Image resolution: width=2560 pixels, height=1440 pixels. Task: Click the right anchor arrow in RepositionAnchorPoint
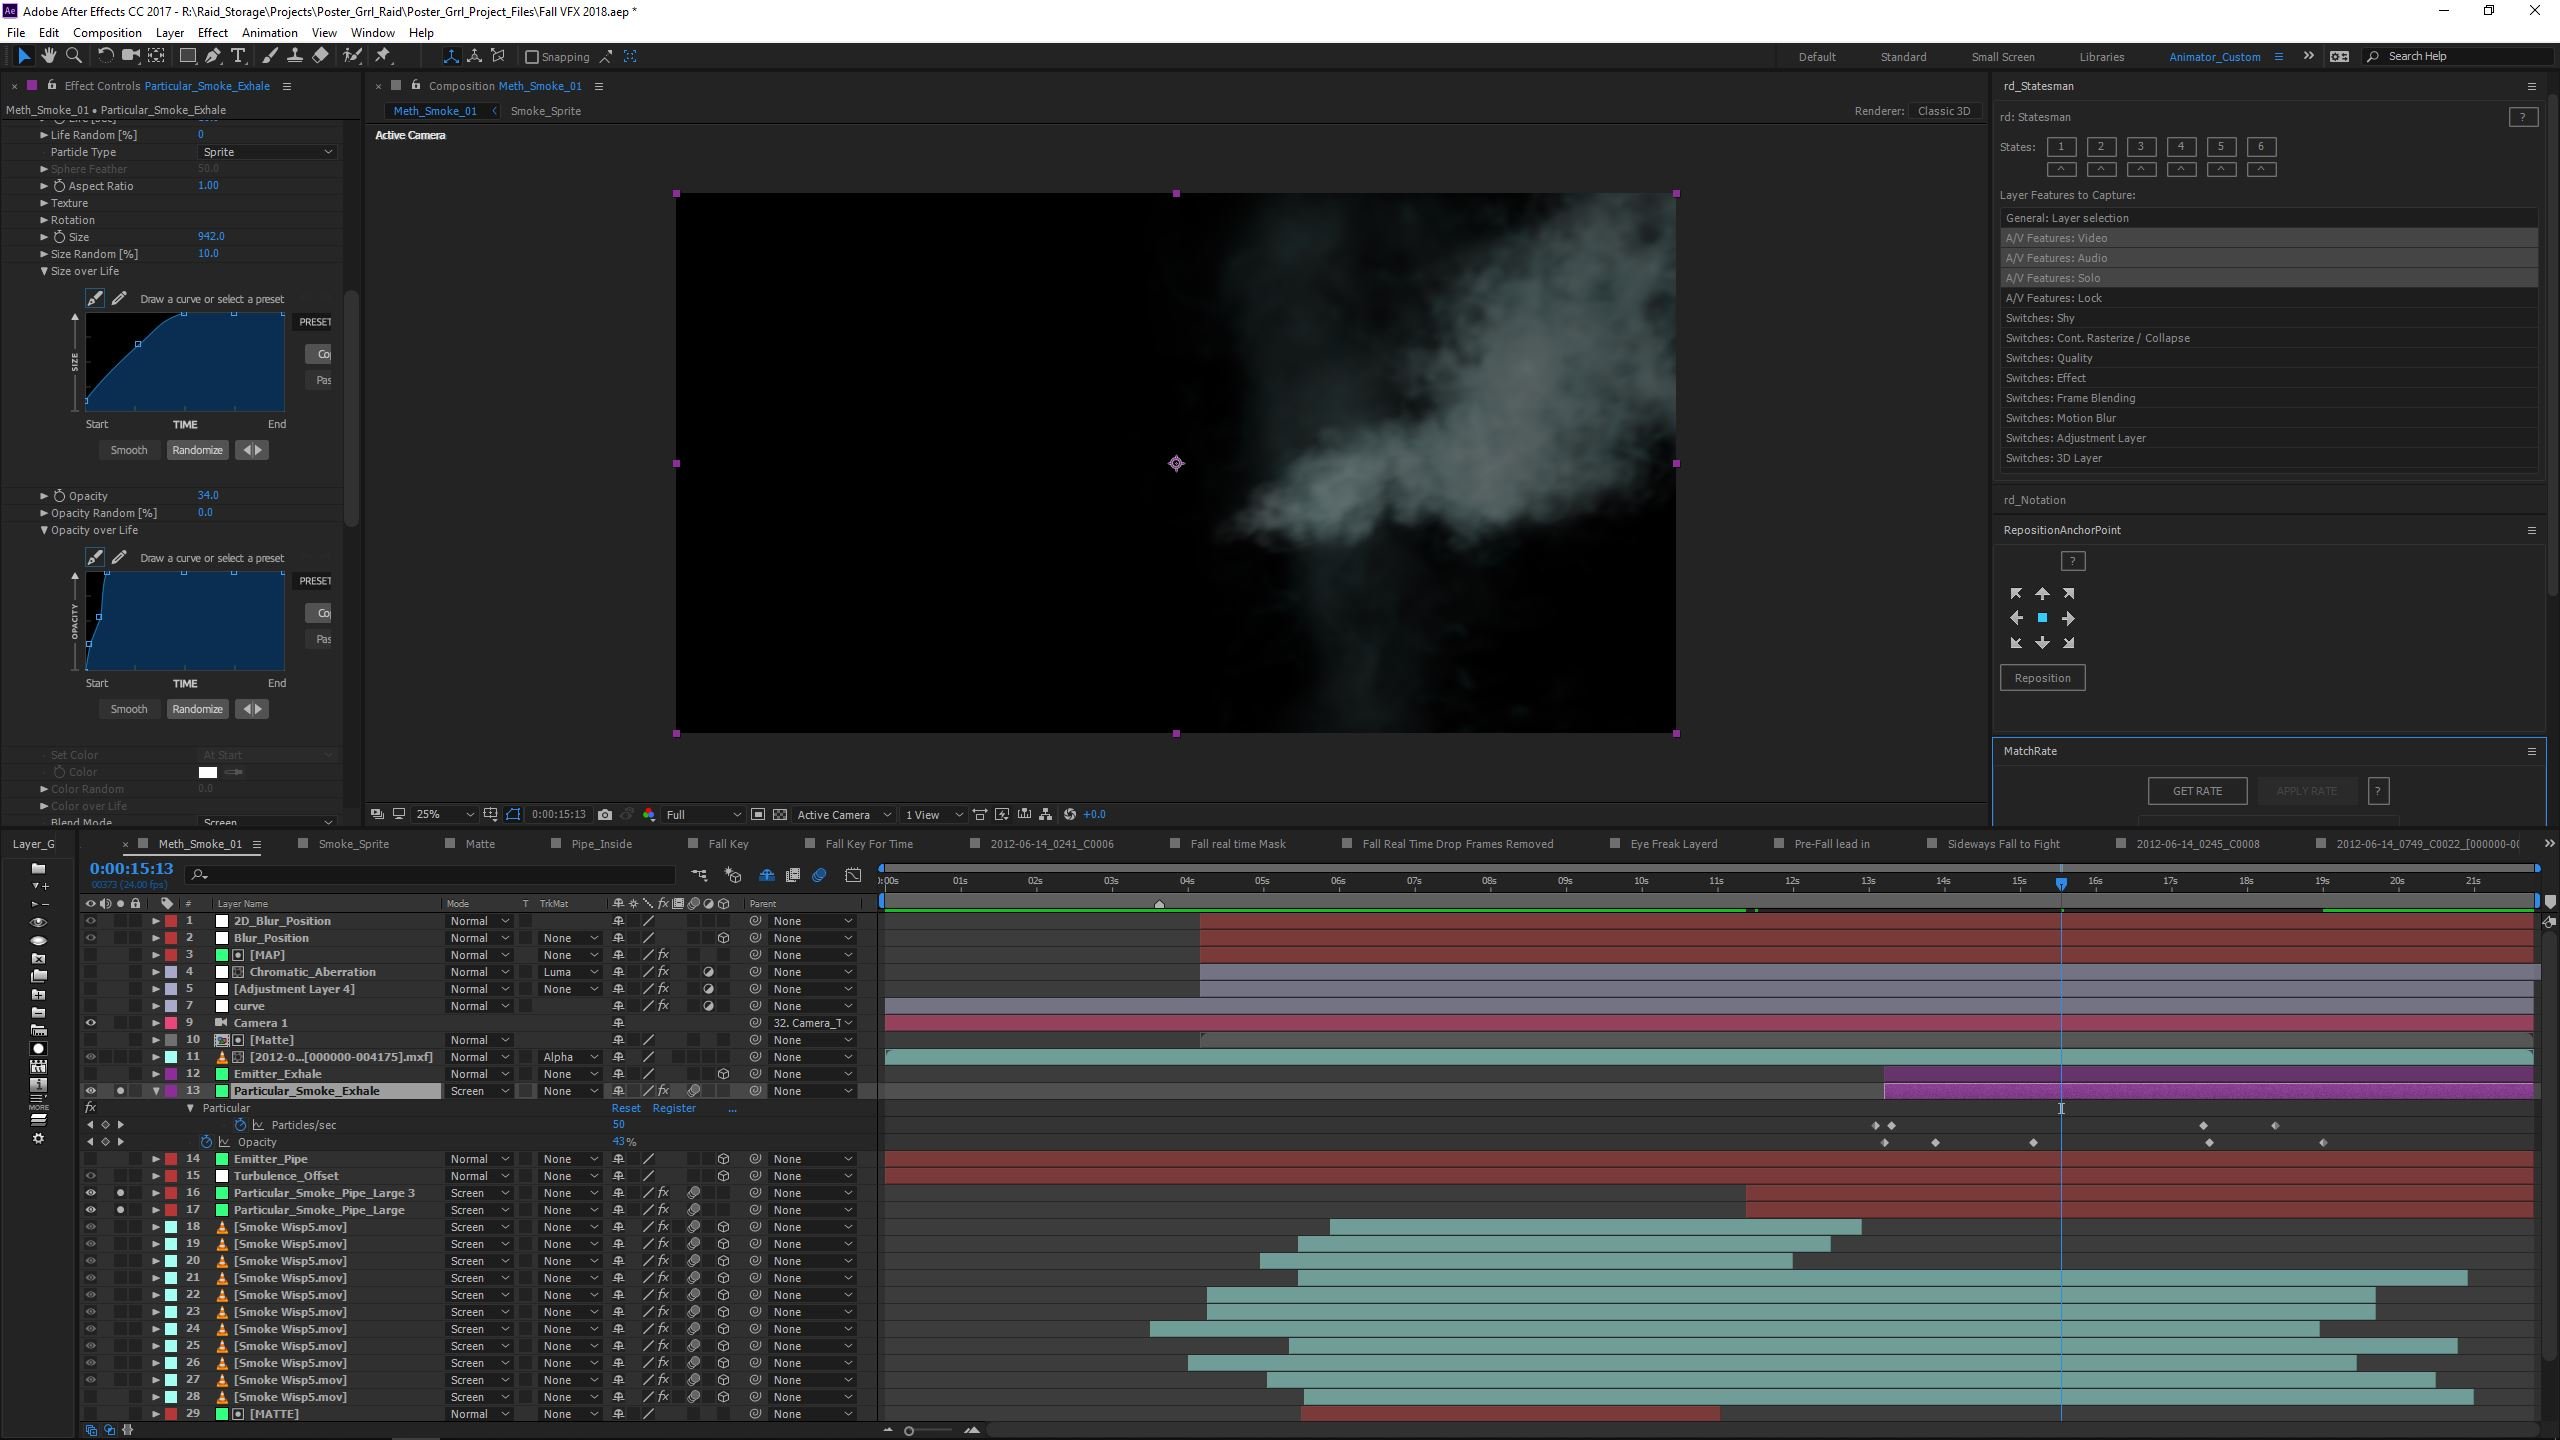coord(2068,618)
